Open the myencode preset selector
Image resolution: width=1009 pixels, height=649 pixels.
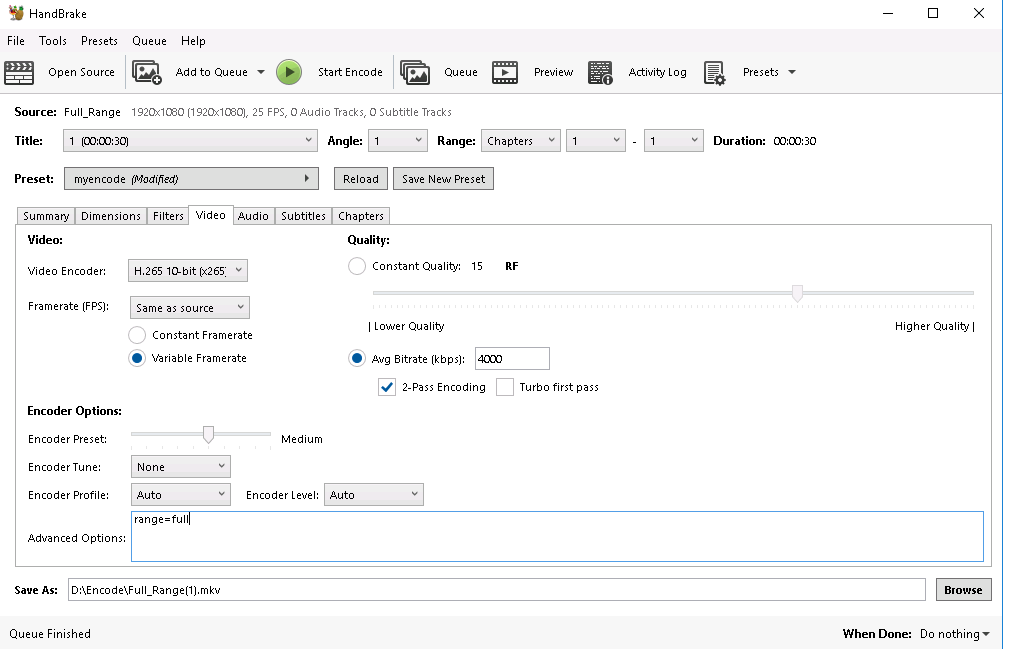tap(191, 179)
